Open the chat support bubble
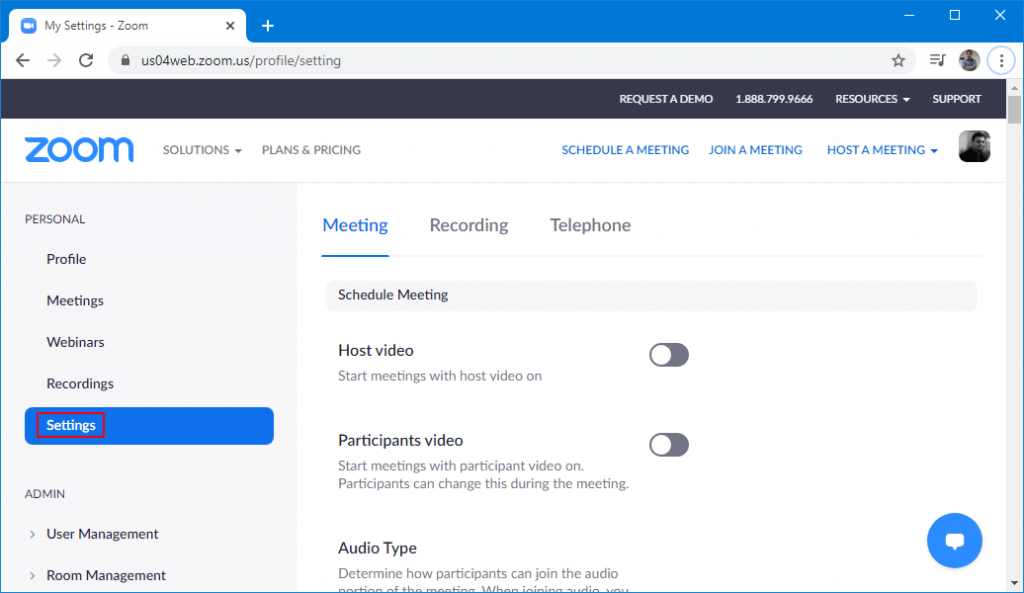Screen dimensions: 1024x593 pos(954,540)
